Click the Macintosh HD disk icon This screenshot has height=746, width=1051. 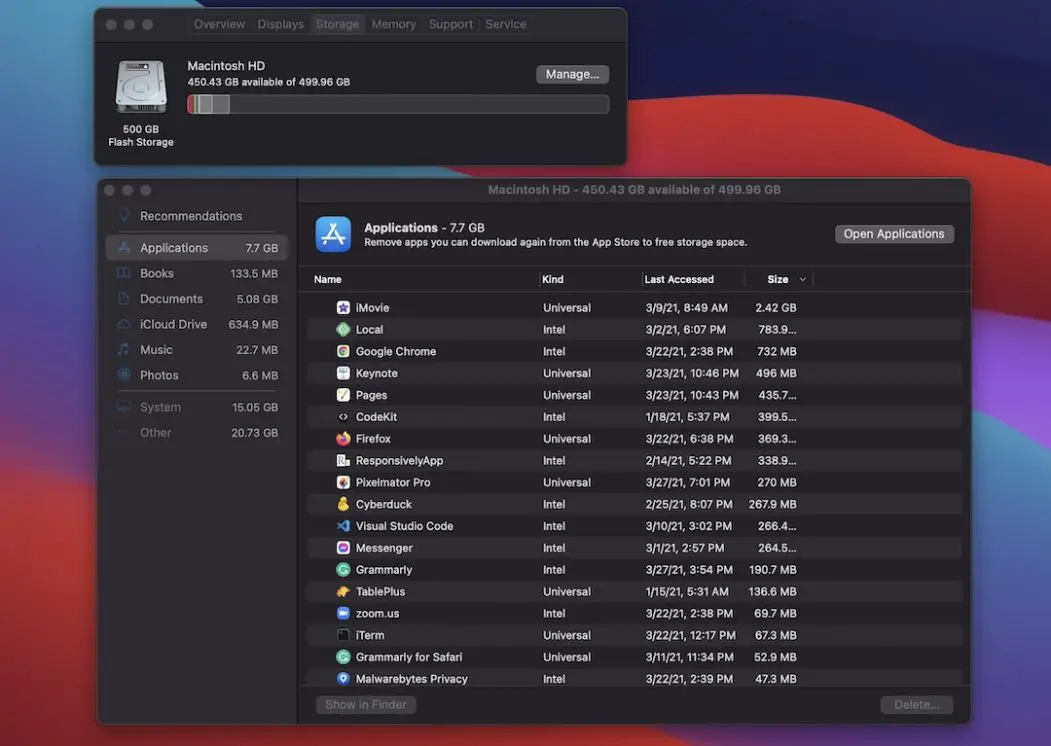tap(140, 87)
